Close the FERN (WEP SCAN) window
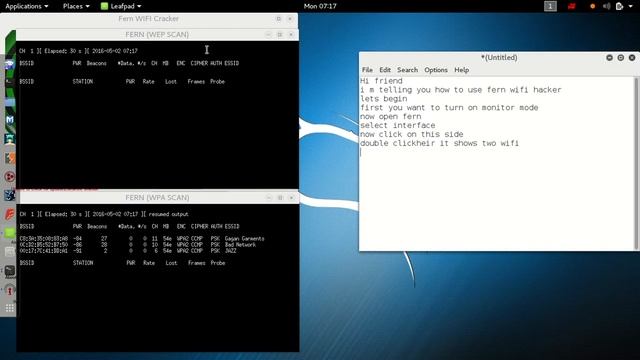The width and height of the screenshot is (640, 360). (291, 35)
